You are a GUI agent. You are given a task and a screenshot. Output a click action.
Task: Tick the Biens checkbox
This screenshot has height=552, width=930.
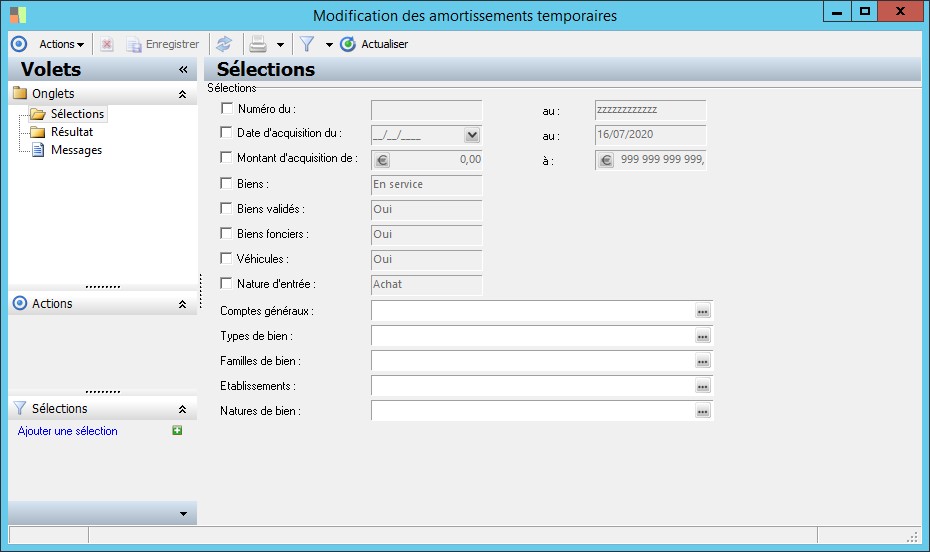[x=226, y=183]
